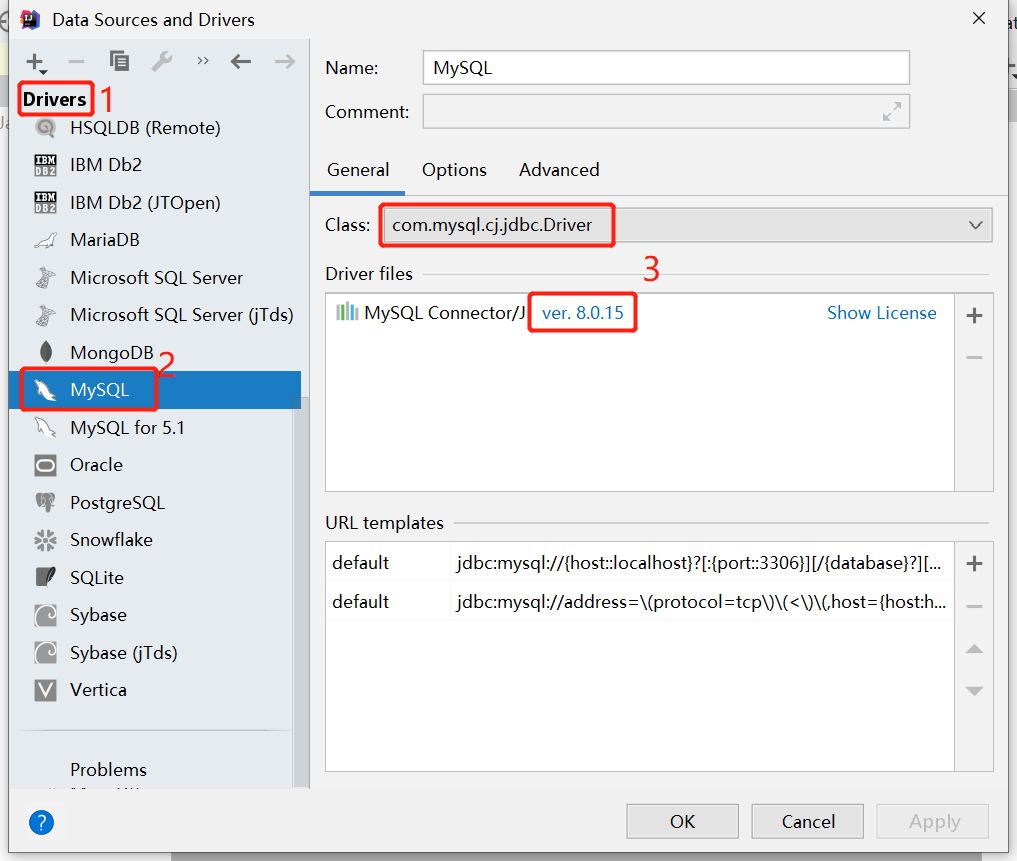The image size is (1017, 861).
Task: Expand the more toolbar actions chevrons
Action: [203, 61]
